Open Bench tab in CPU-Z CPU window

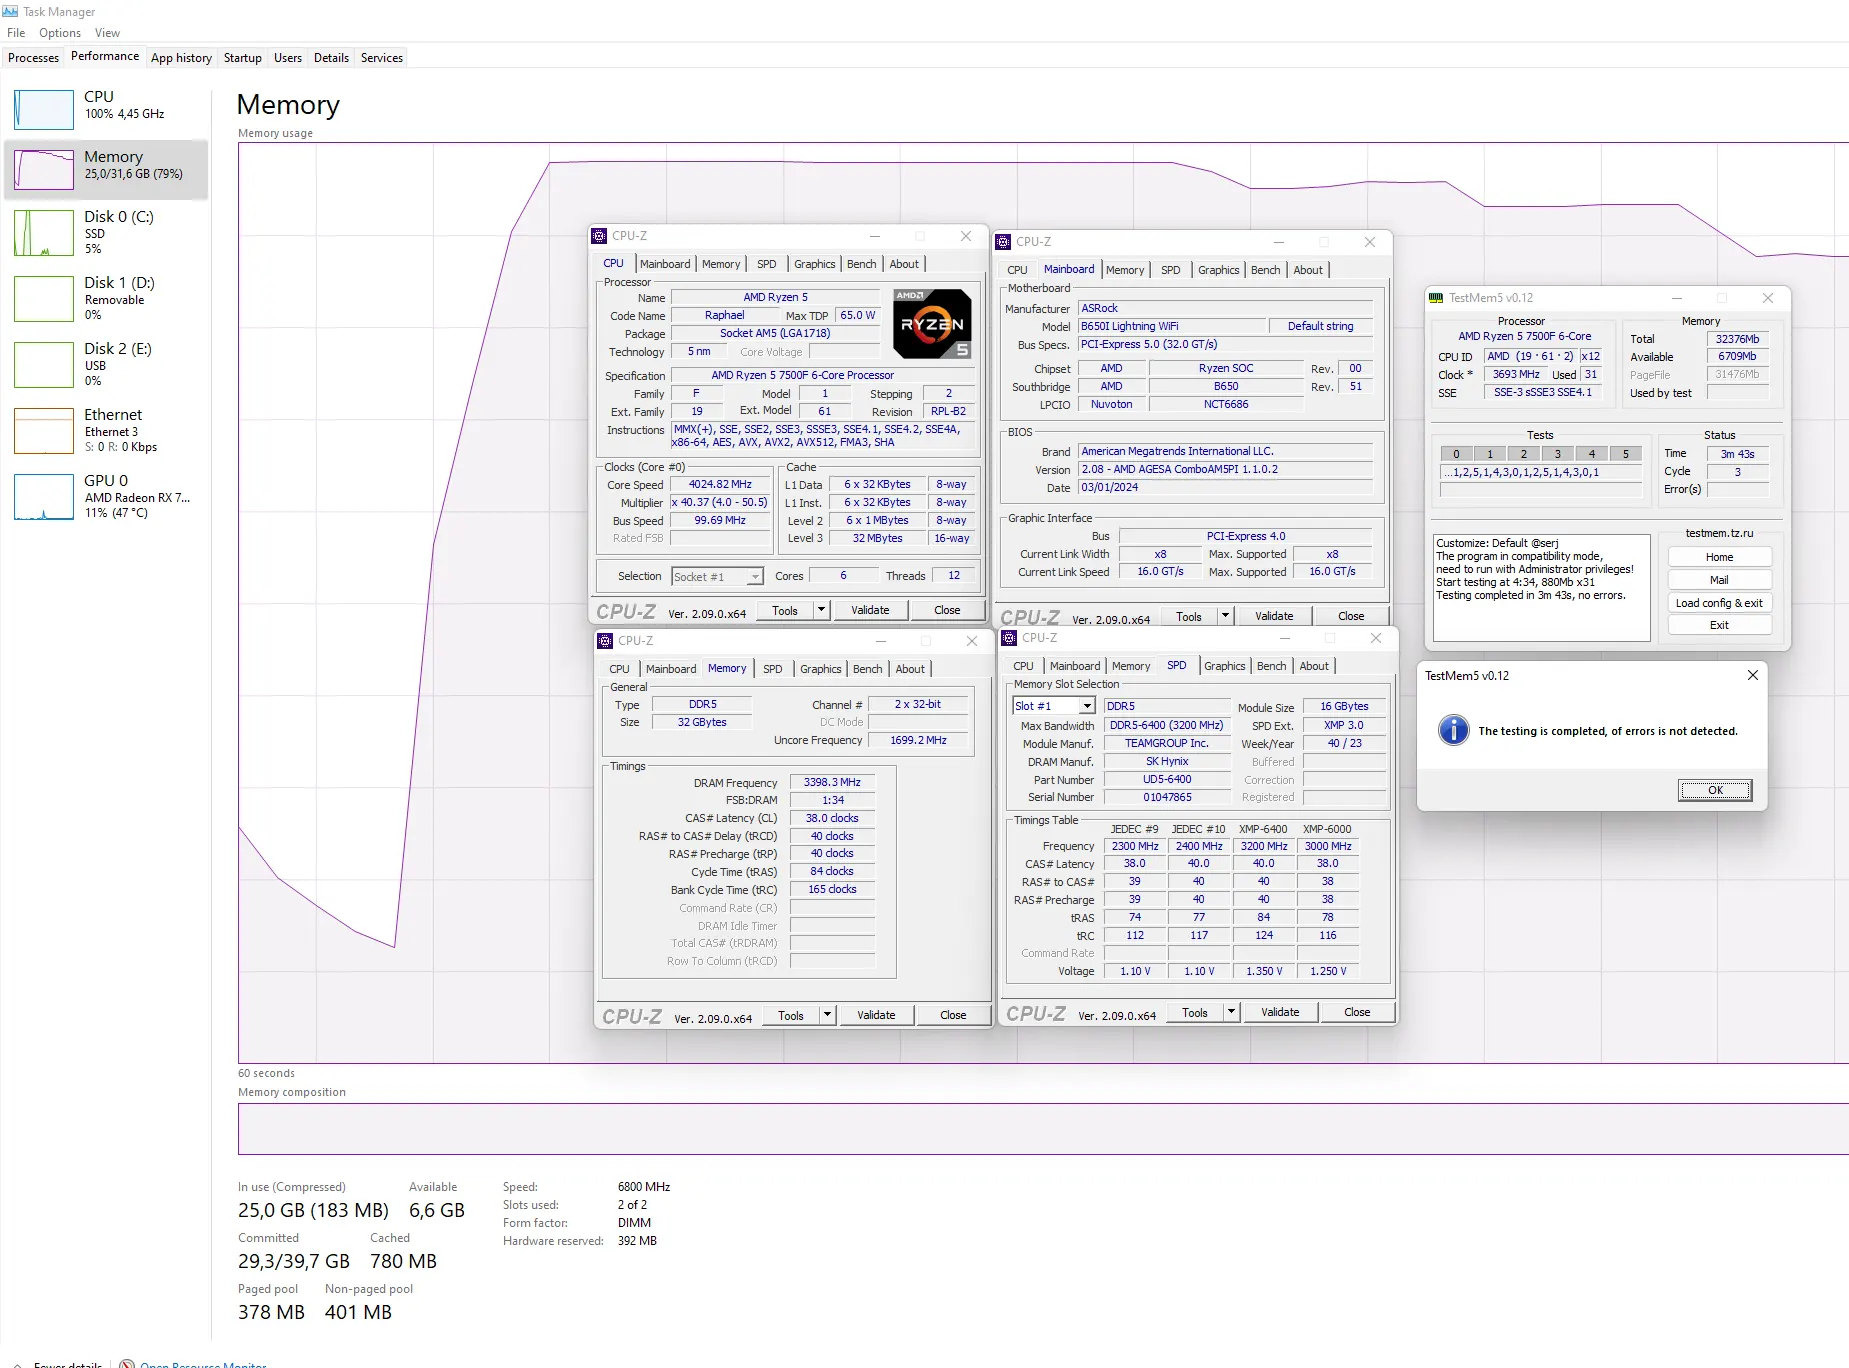(x=861, y=264)
